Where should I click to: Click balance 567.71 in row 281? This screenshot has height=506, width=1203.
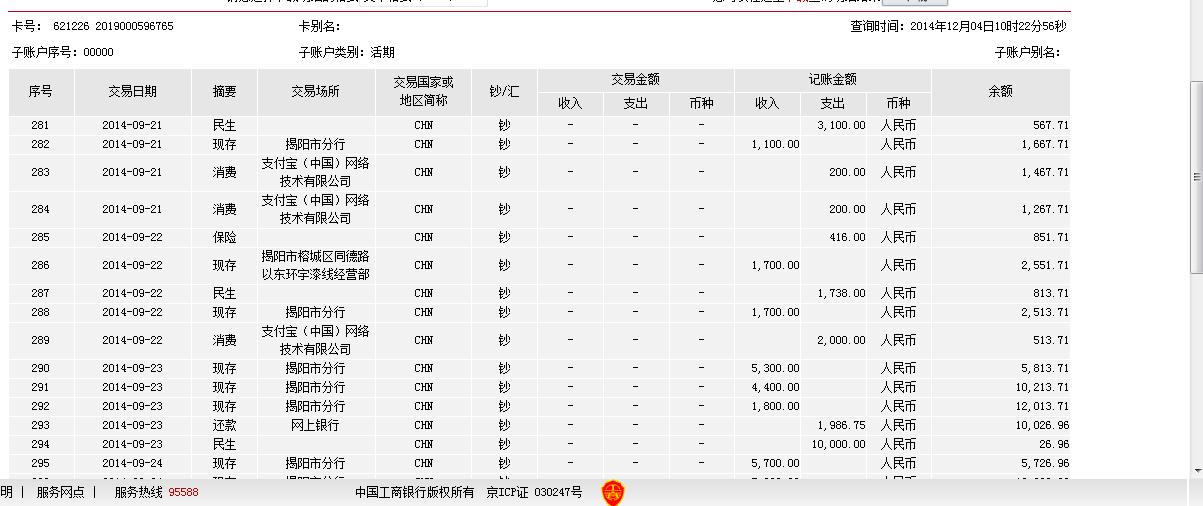pos(1051,125)
